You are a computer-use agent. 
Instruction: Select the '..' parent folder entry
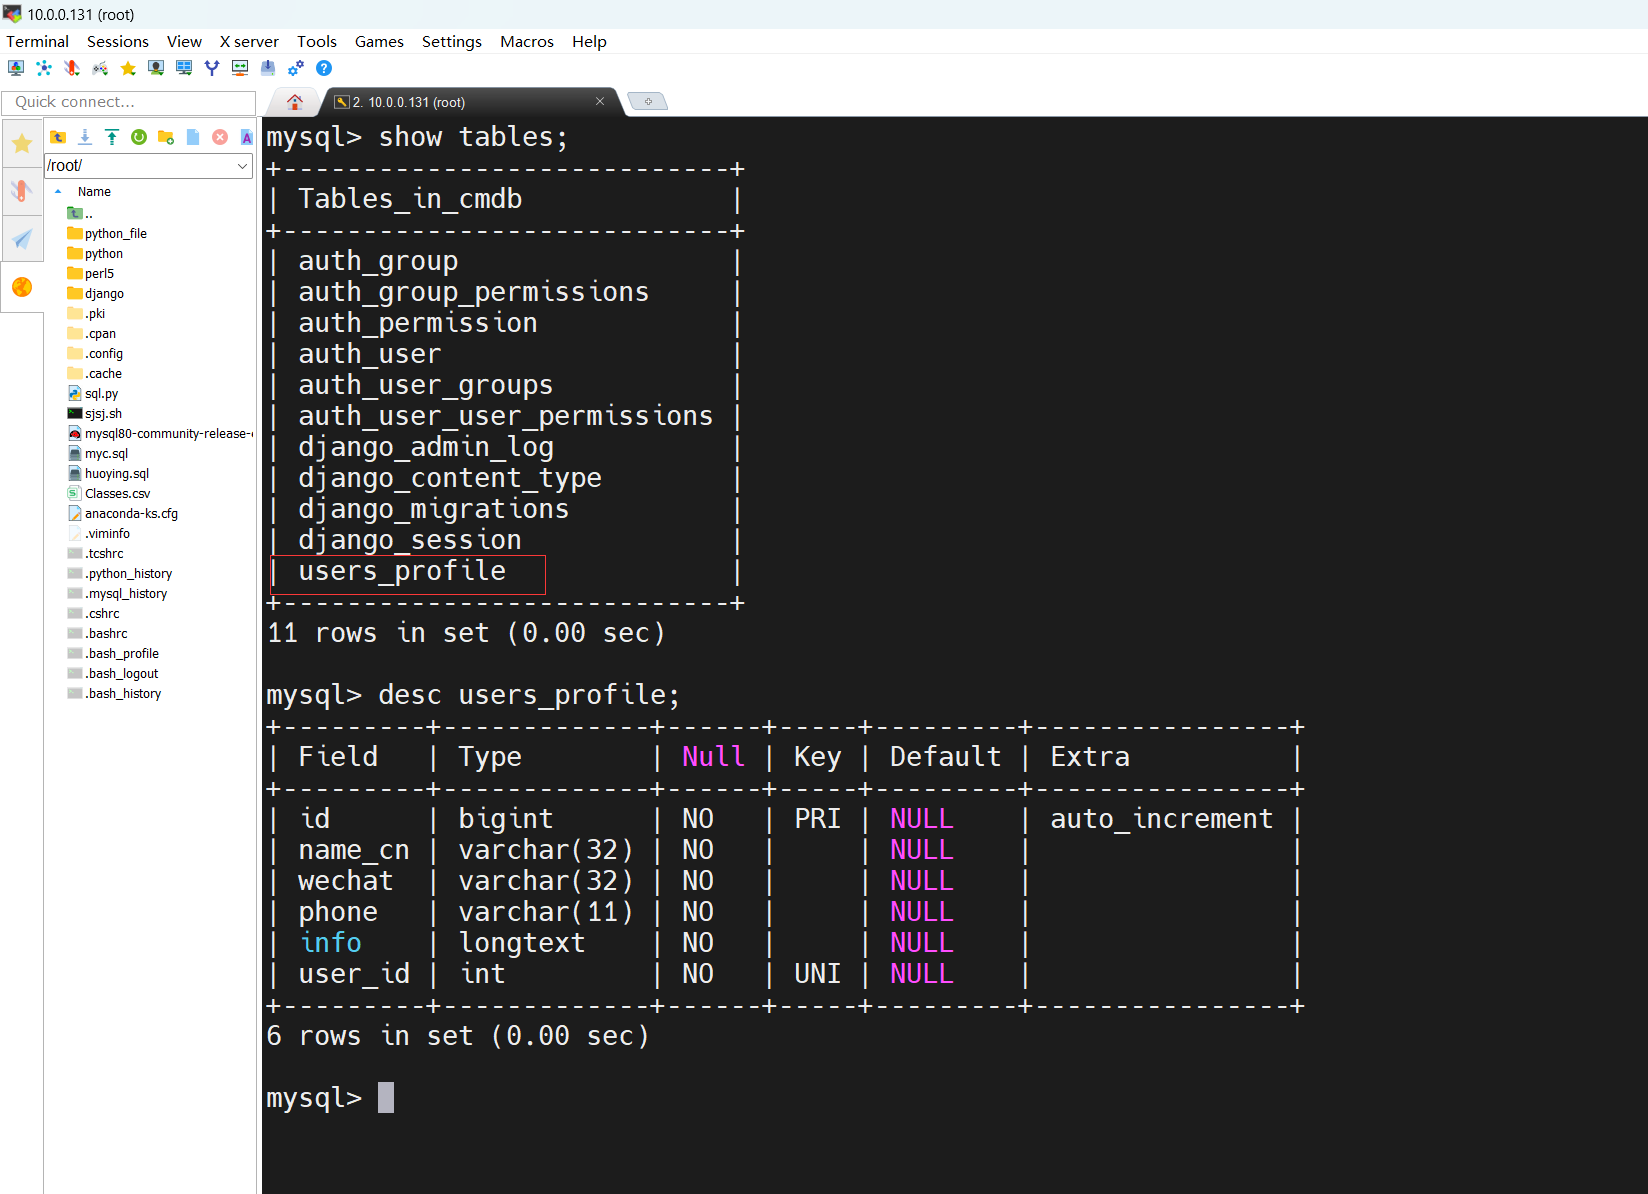pos(80,213)
